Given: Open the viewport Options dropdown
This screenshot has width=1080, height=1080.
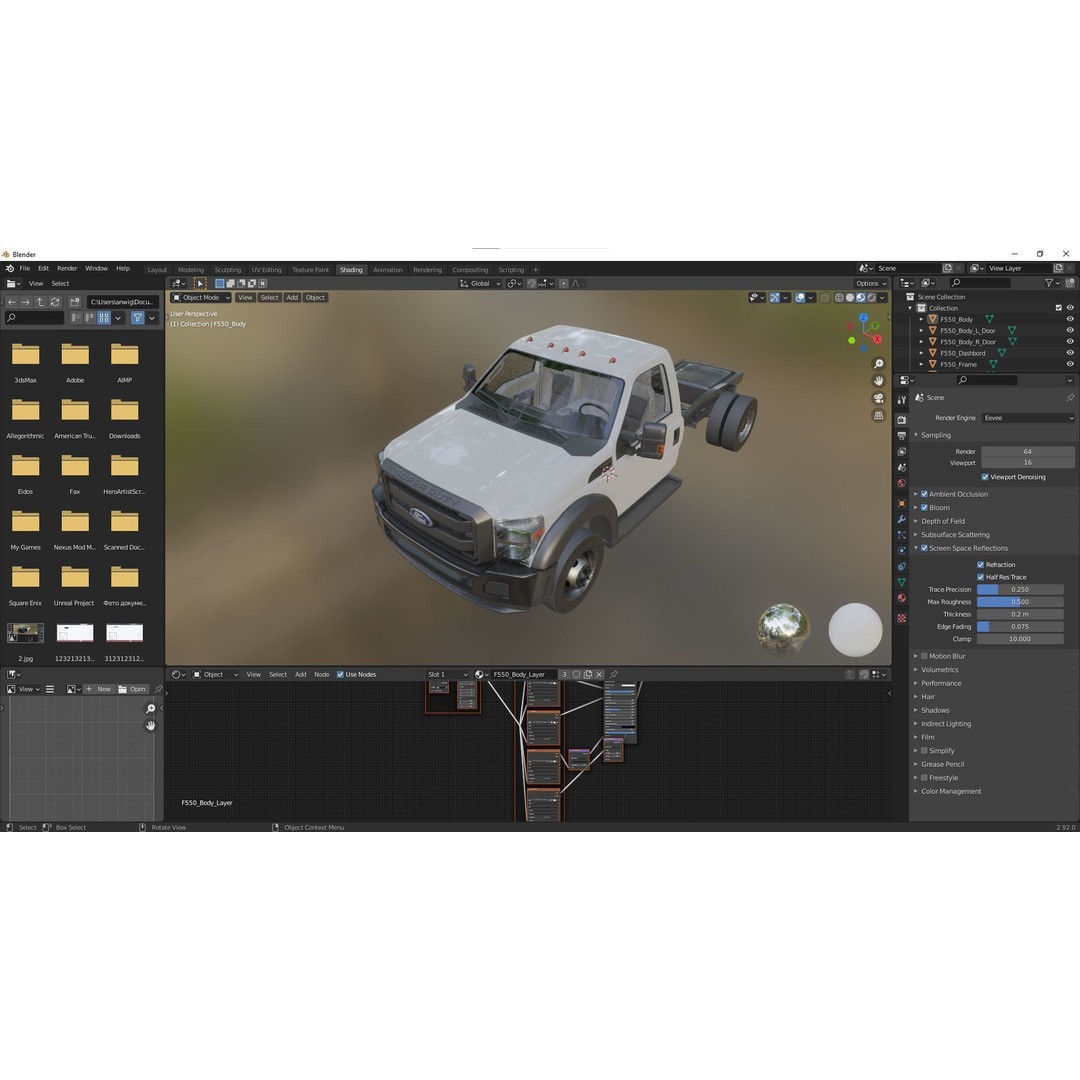Looking at the screenshot, I should [x=871, y=283].
